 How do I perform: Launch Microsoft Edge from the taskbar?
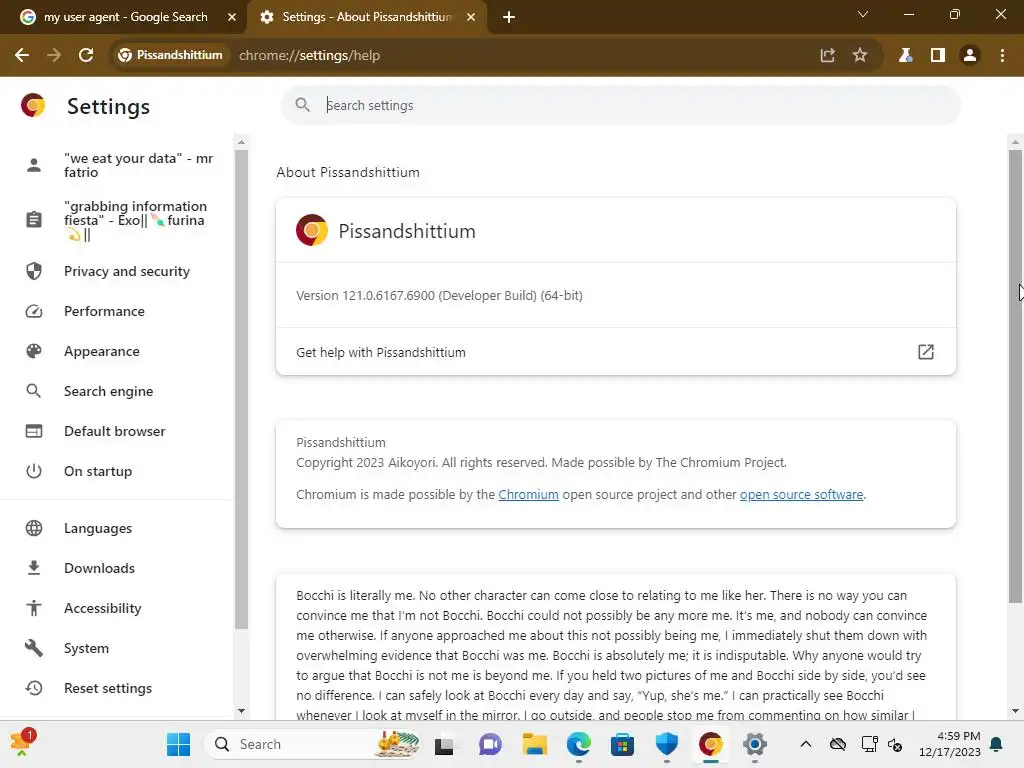(x=579, y=744)
